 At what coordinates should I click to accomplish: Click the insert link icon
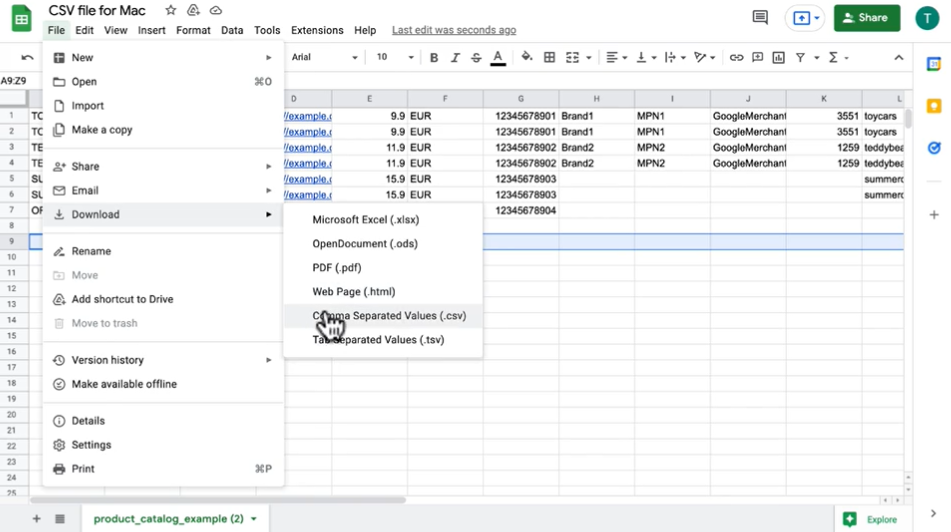coord(736,58)
